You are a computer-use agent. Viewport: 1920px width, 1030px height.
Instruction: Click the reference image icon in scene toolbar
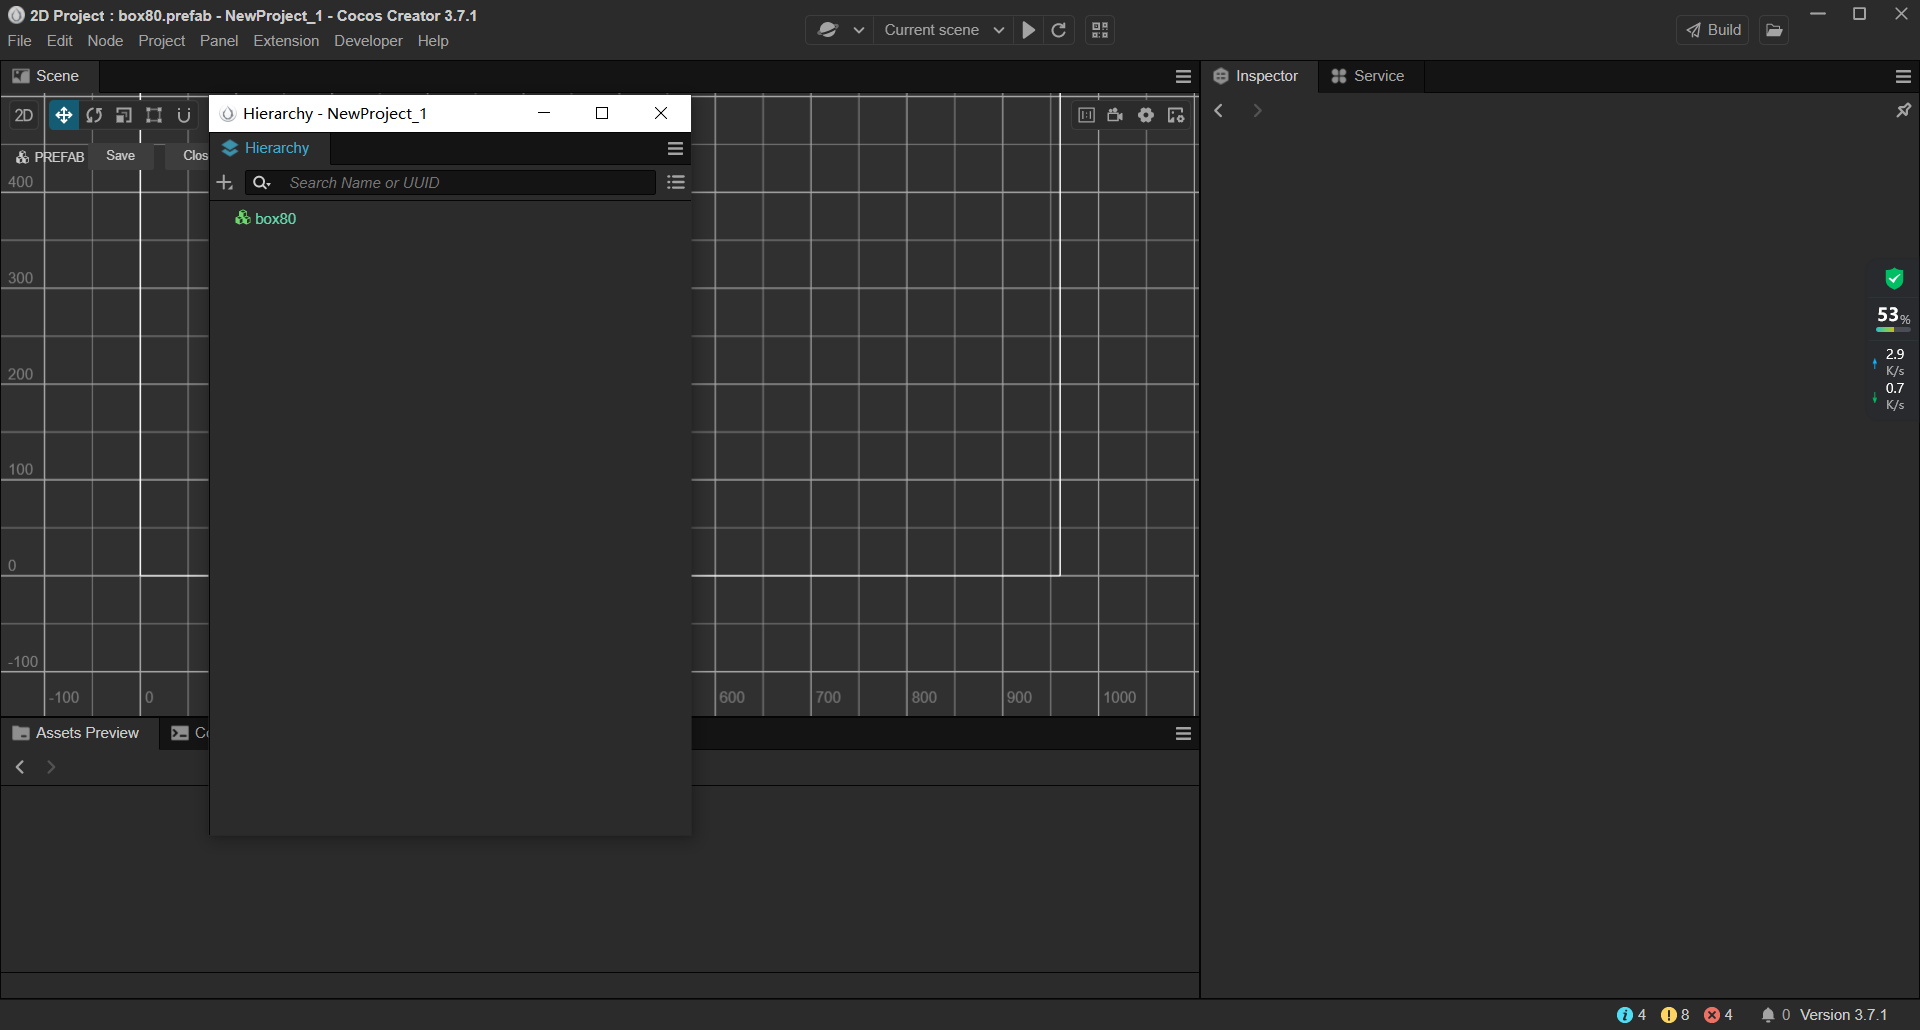[x=1086, y=115]
